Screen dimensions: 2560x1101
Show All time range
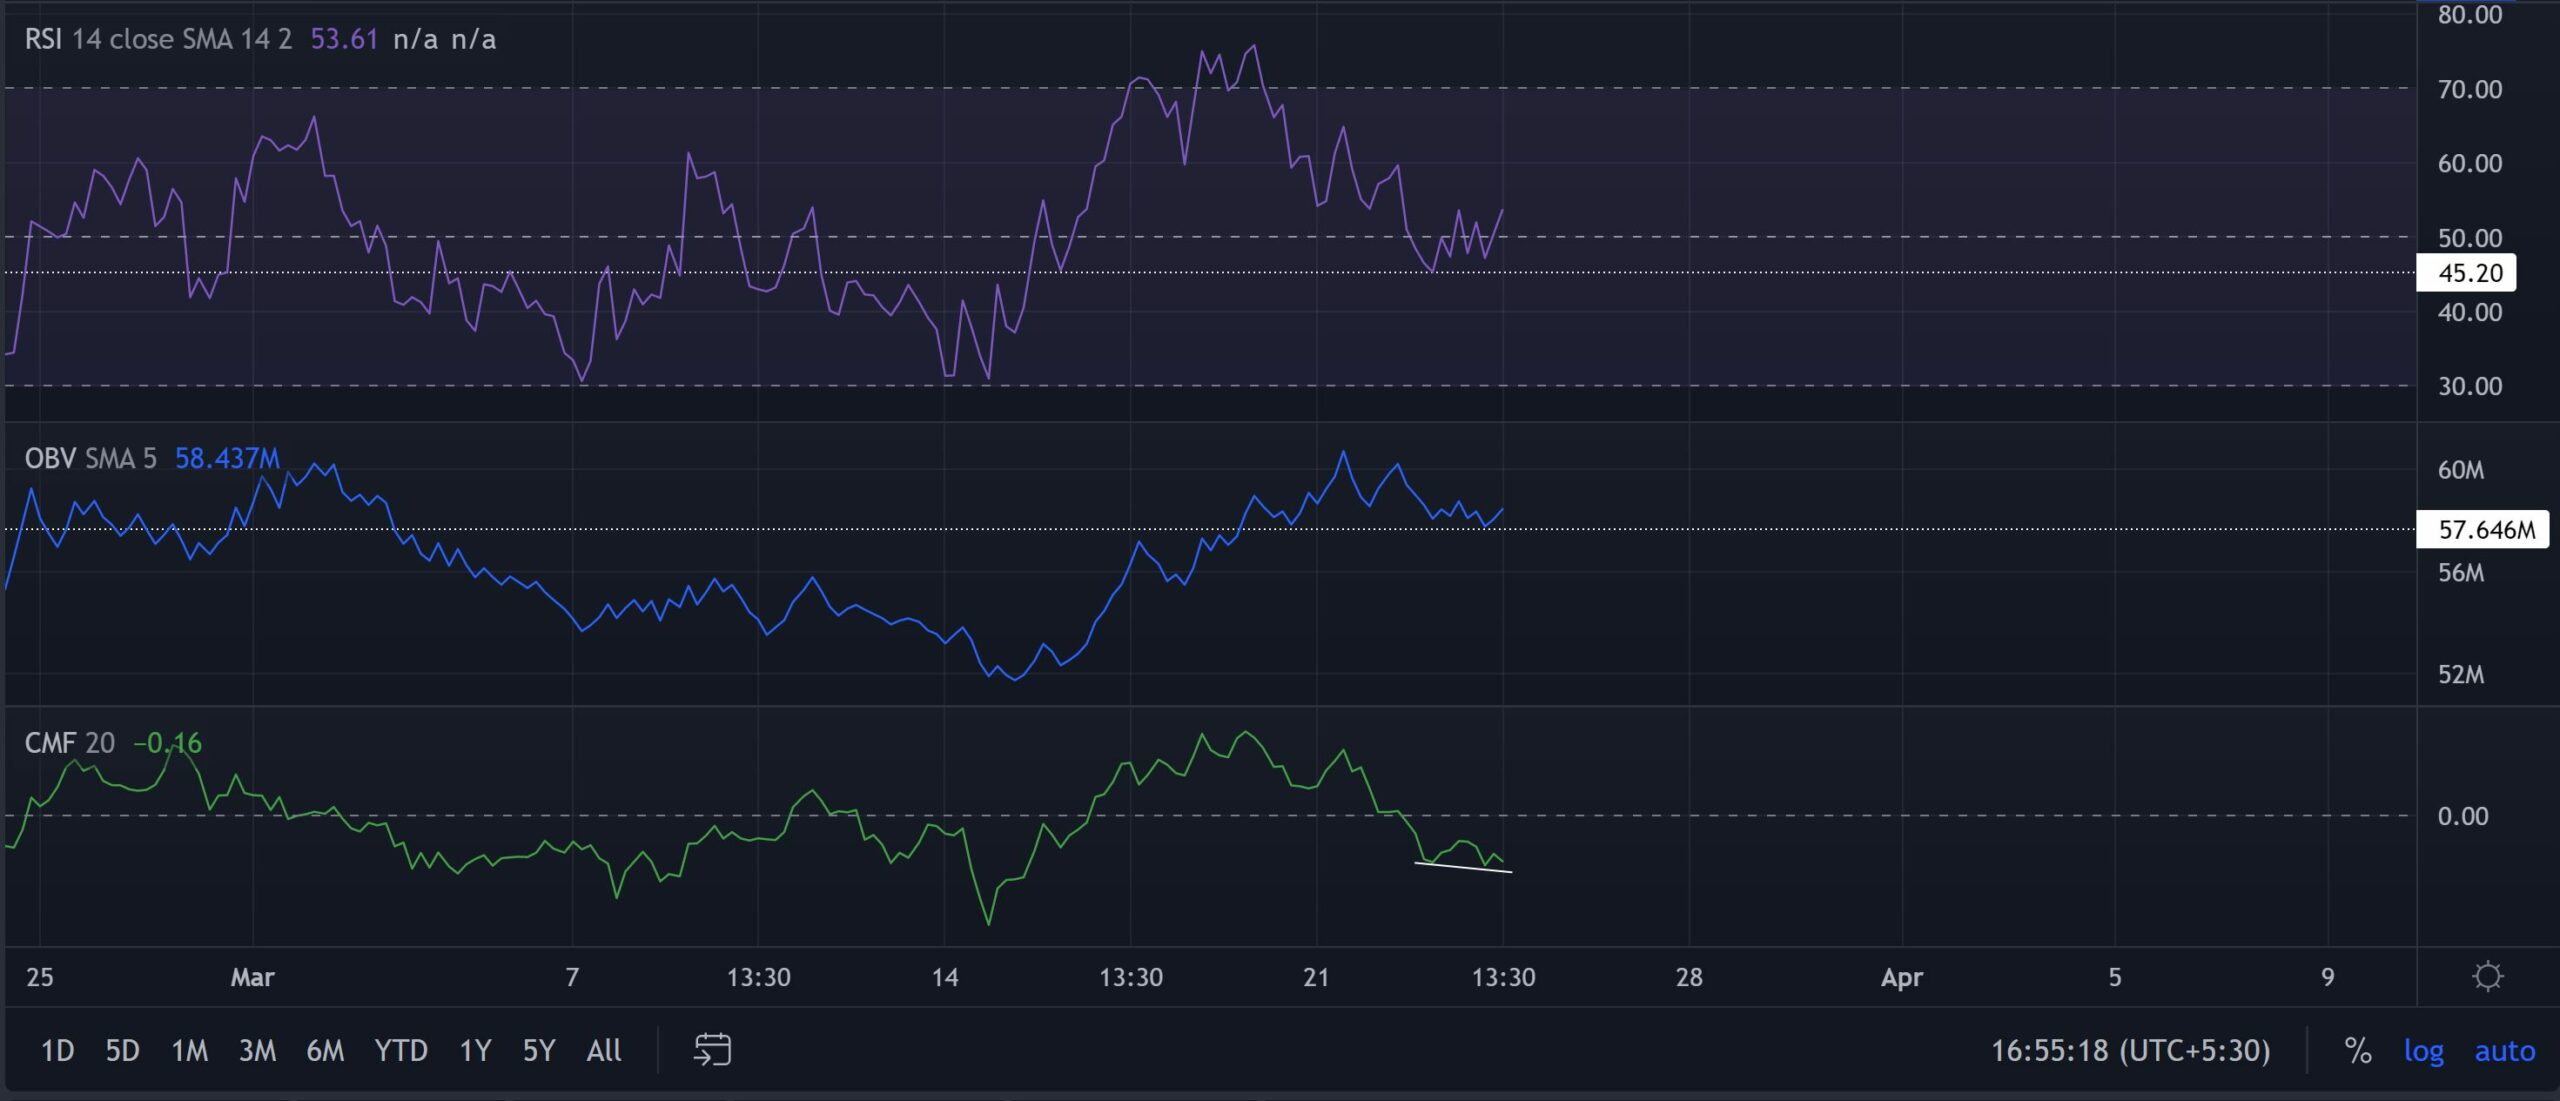(x=603, y=1050)
